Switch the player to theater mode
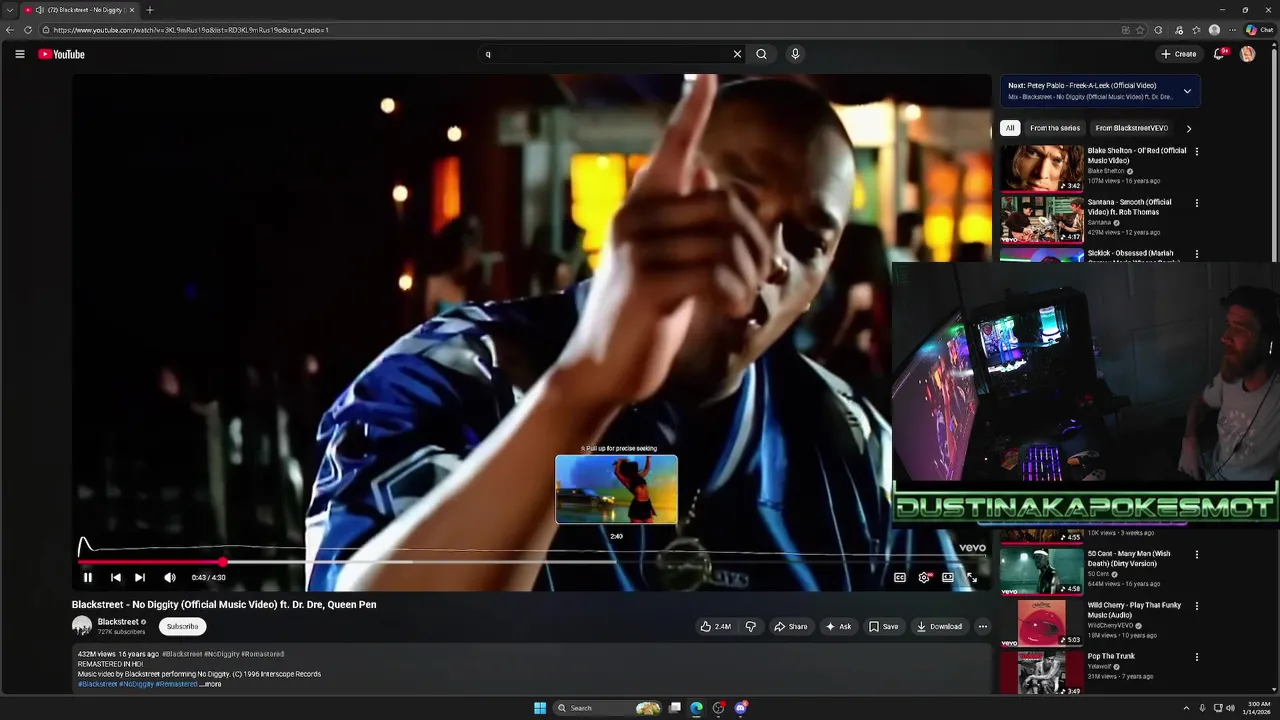1280x720 pixels. pyautogui.click(x=948, y=577)
